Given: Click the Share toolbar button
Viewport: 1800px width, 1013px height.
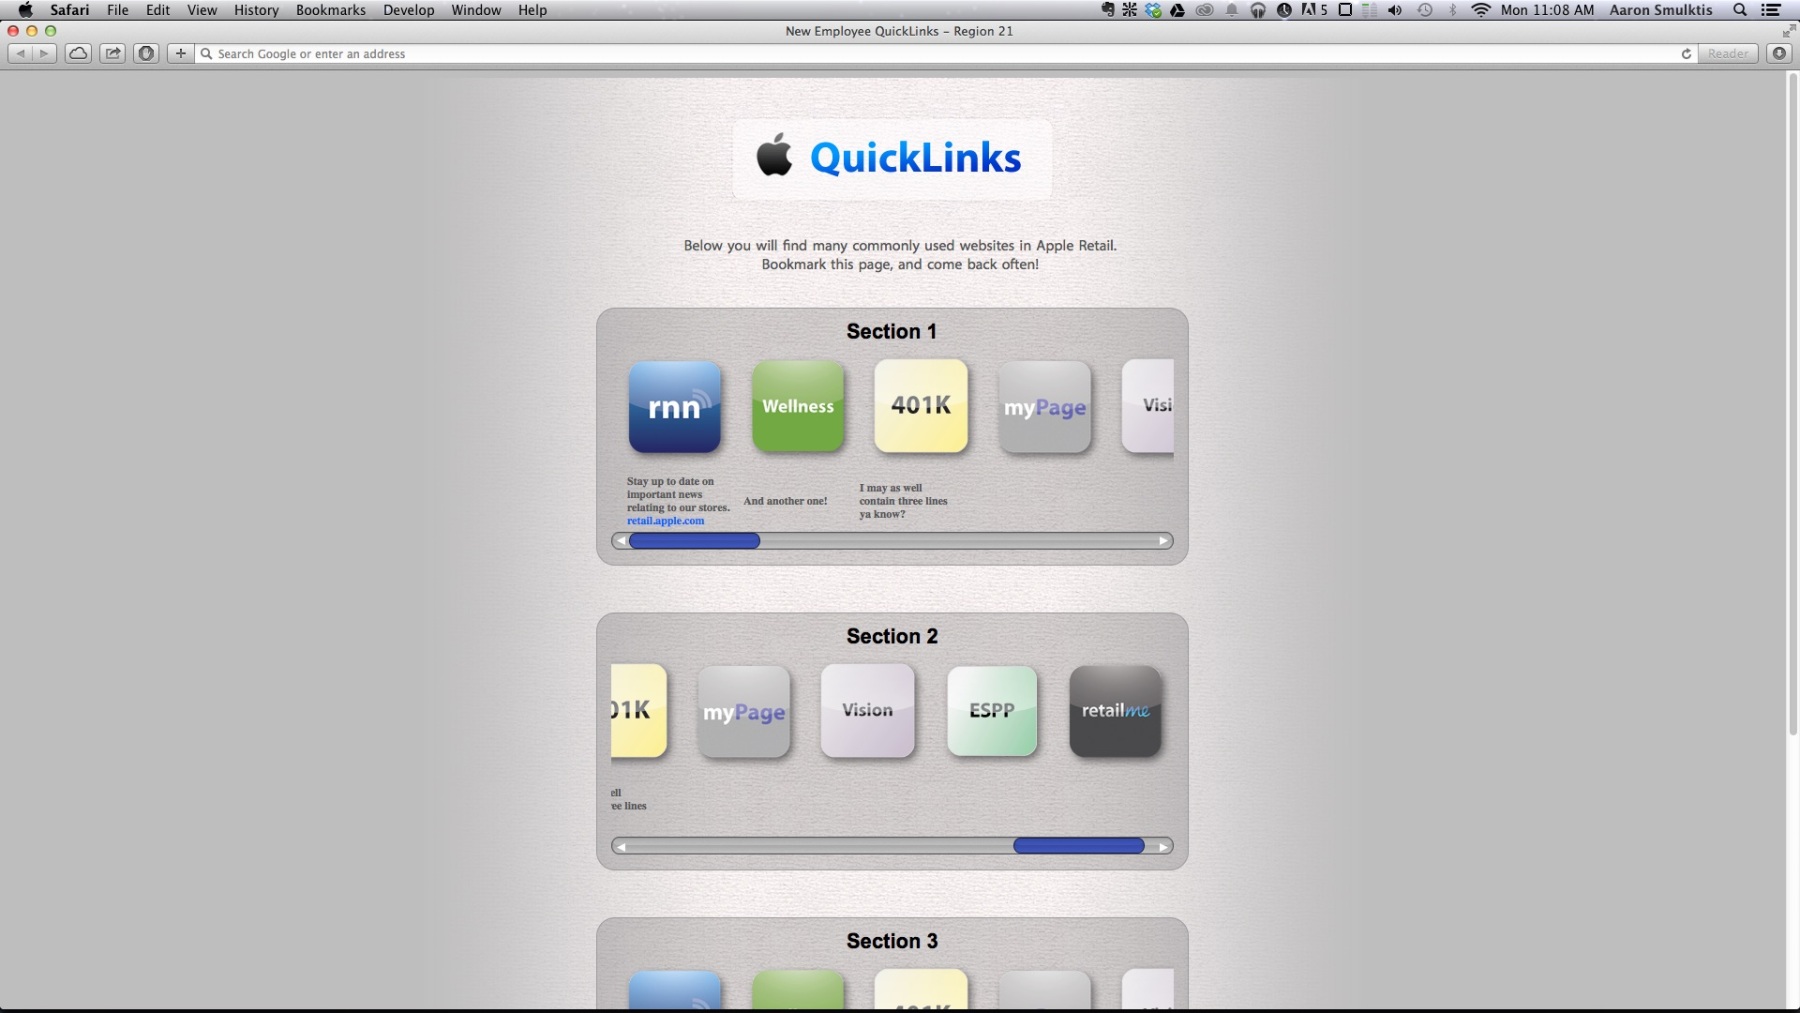Looking at the screenshot, I should click(x=113, y=54).
